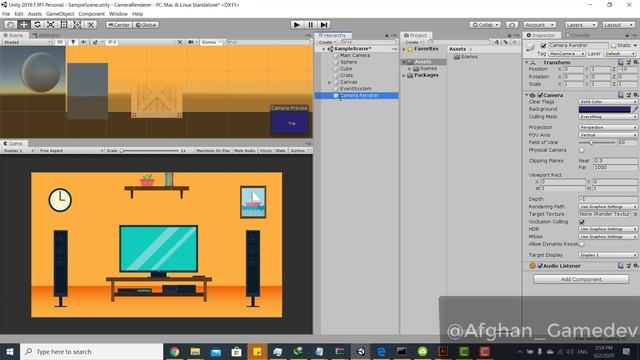Select the Rotate tool in the toolbar
Viewport: 640px width, 360px height.
pyautogui.click(x=37, y=24)
